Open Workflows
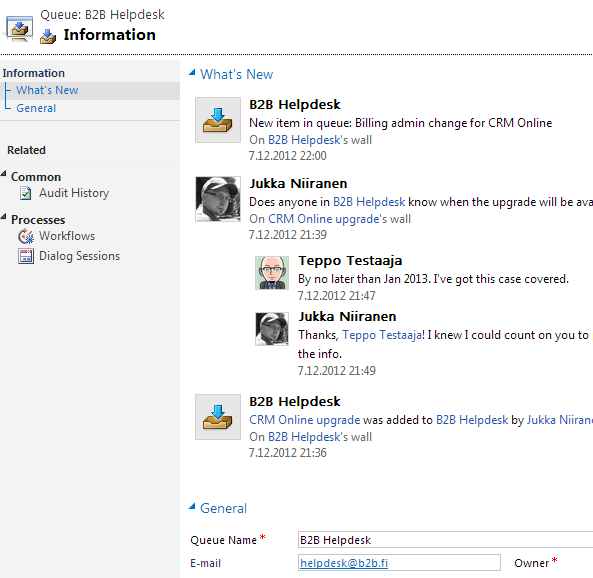Image resolution: width=593 pixels, height=578 pixels. [x=67, y=236]
